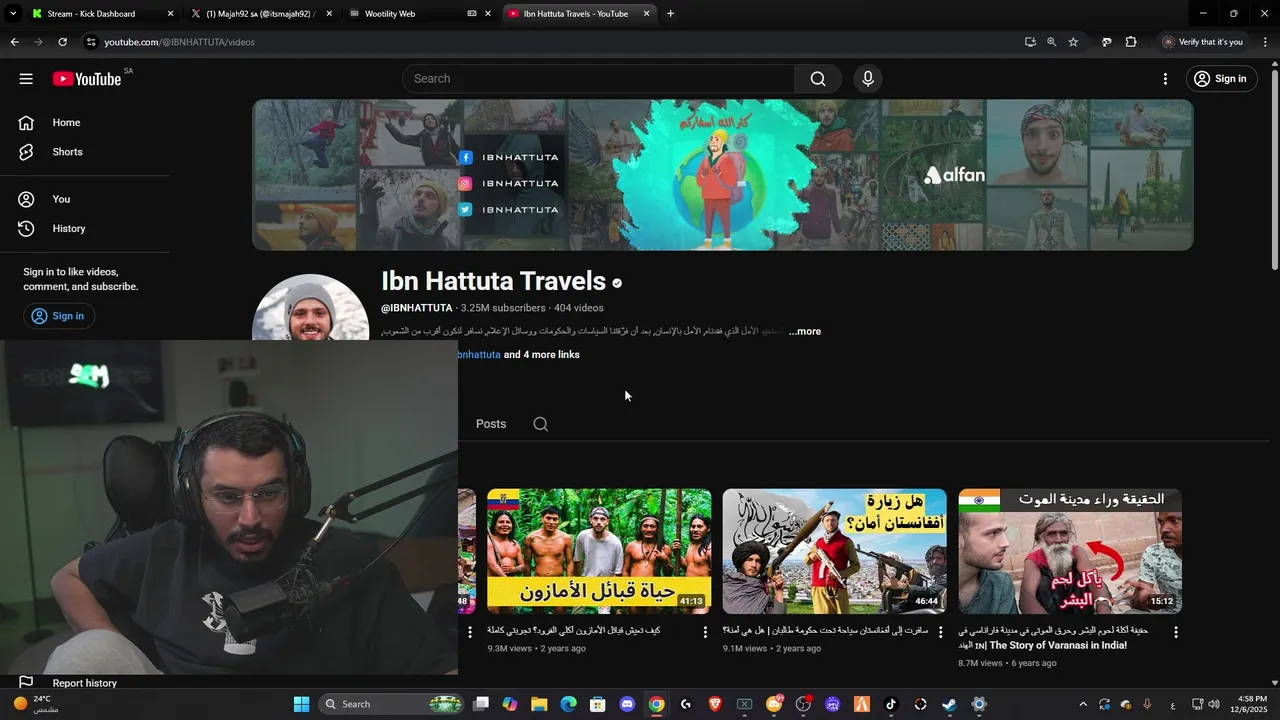Open options menu for the Varanasi video
The width and height of the screenshot is (1280, 720).
coord(1176,632)
